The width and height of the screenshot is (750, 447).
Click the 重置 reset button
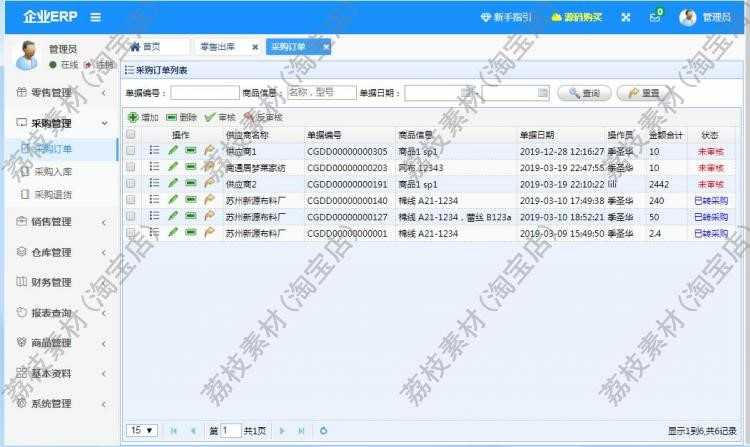[643, 93]
